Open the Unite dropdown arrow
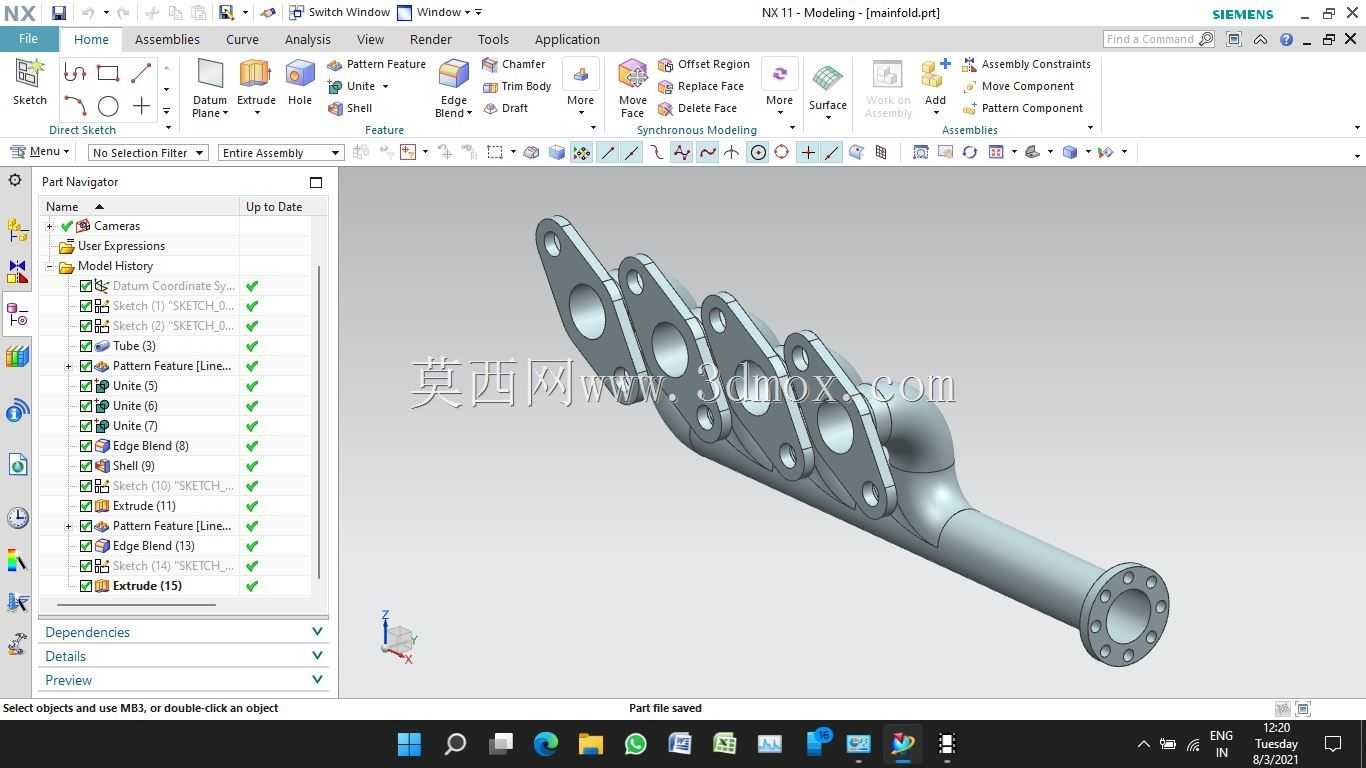The image size is (1366, 768). coord(385,87)
